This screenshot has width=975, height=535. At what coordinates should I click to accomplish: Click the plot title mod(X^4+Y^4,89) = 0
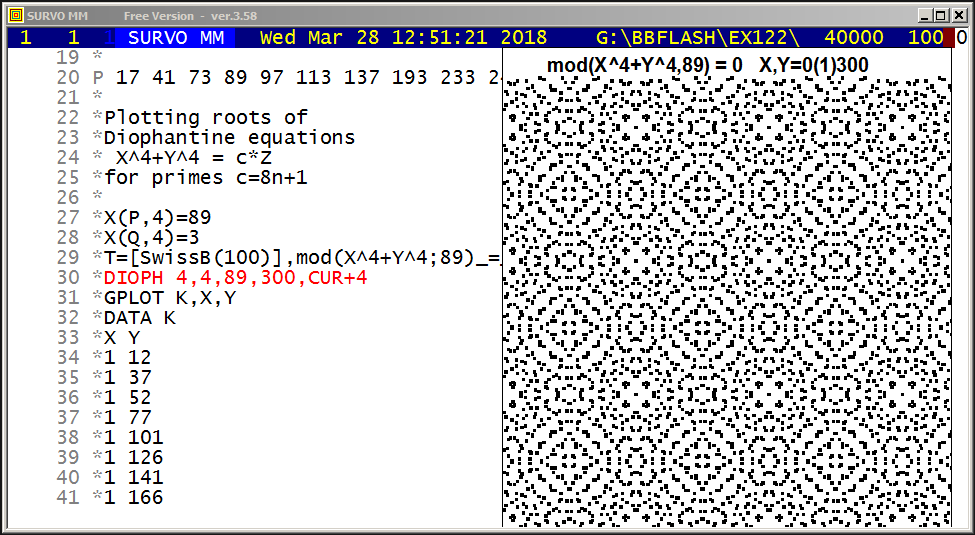tap(645, 65)
